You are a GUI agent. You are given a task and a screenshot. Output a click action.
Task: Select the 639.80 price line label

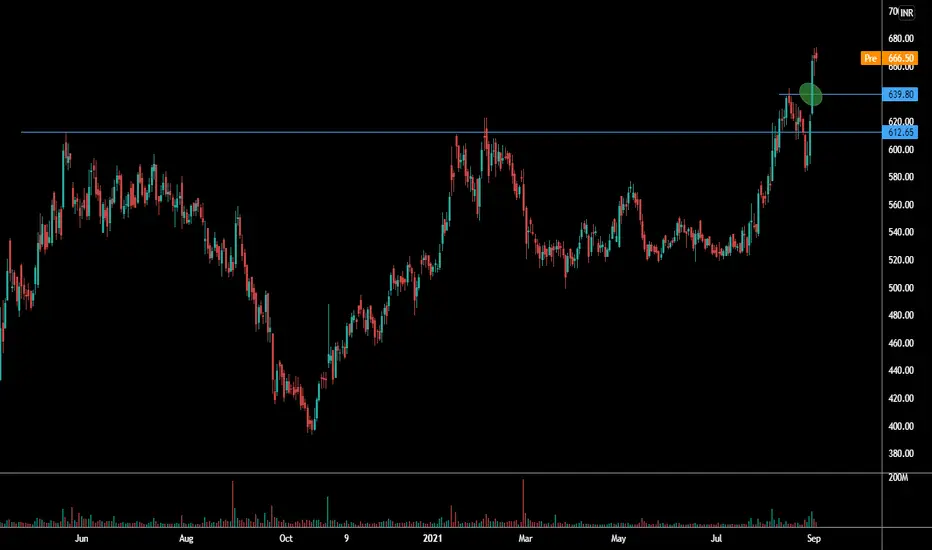pyautogui.click(x=900, y=94)
